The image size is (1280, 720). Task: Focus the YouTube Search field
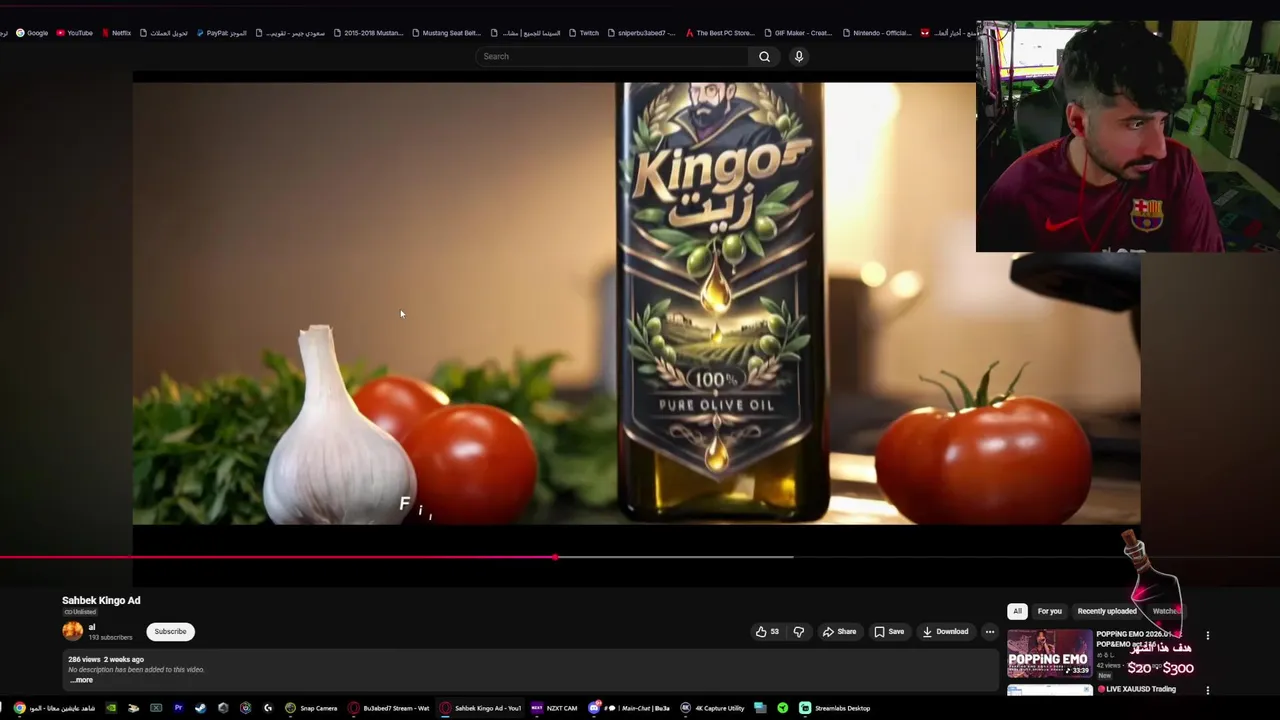point(612,57)
